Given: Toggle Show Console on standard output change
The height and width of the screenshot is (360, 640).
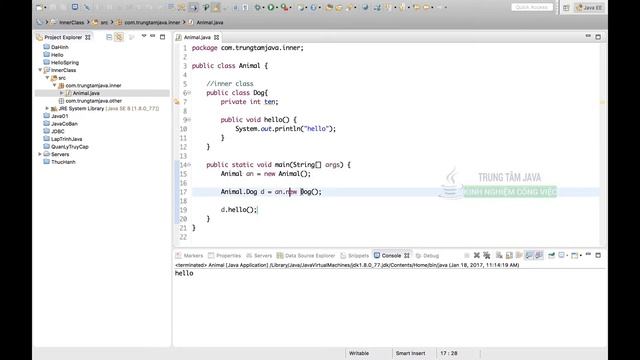Looking at the screenshot, I should tap(529, 256).
